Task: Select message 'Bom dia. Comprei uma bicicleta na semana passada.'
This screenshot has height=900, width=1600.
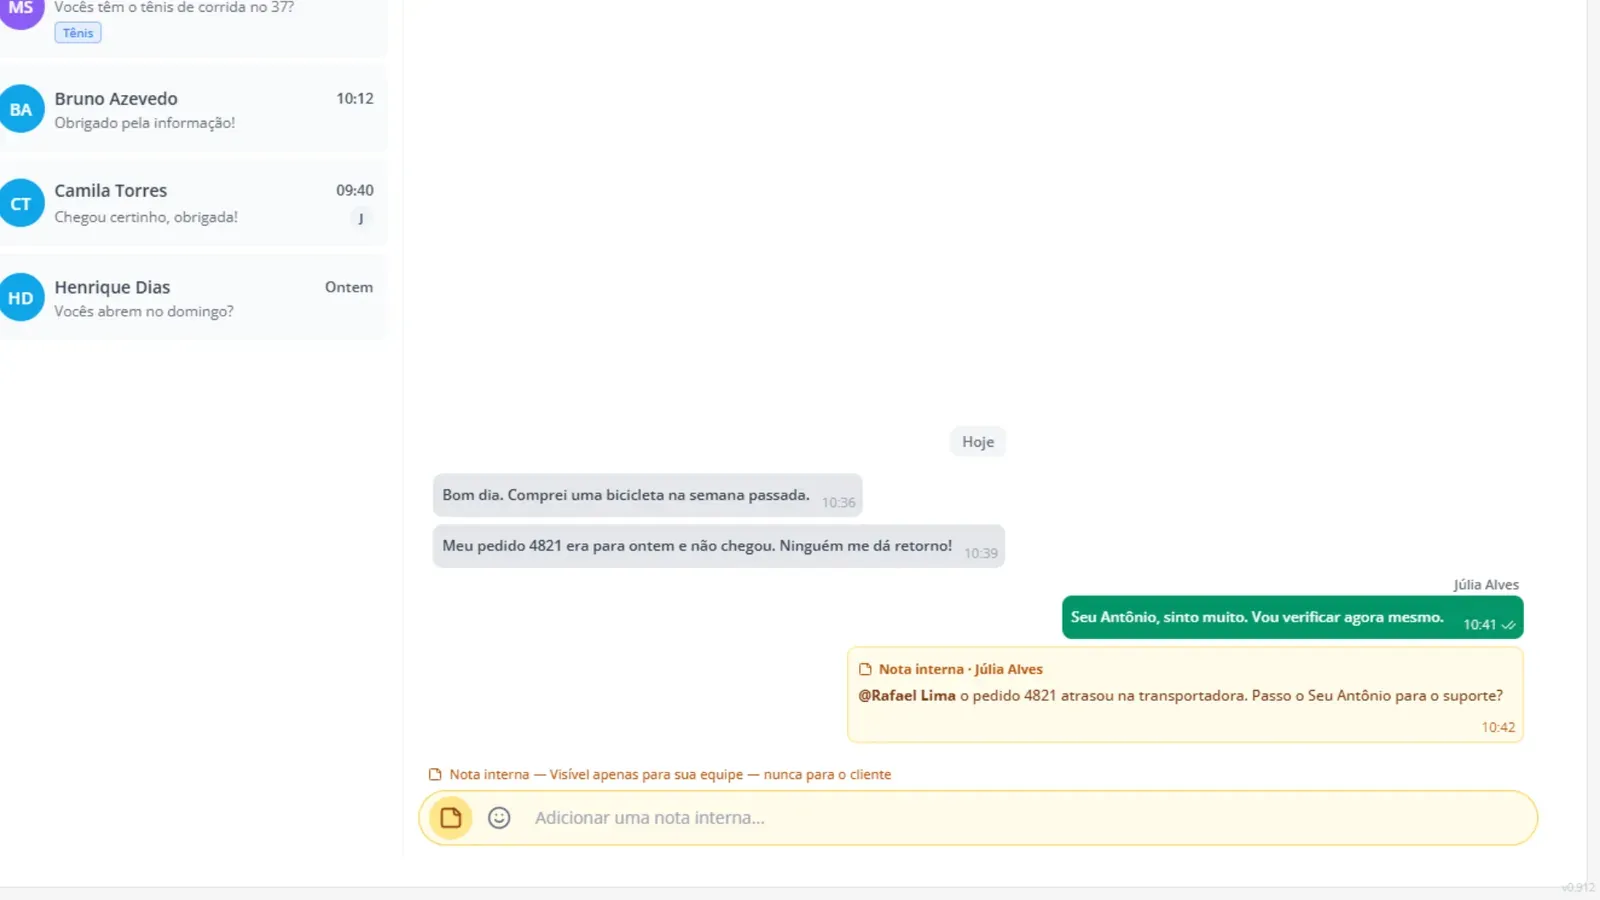Action: point(647,495)
